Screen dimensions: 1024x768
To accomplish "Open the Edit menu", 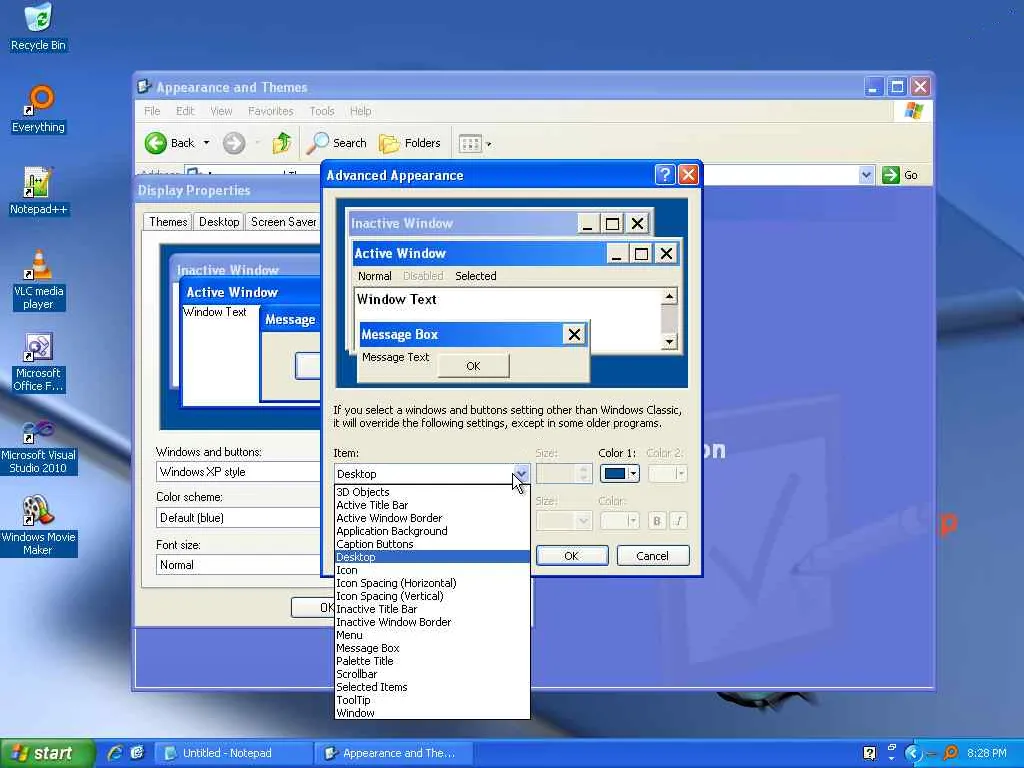I will click(185, 111).
